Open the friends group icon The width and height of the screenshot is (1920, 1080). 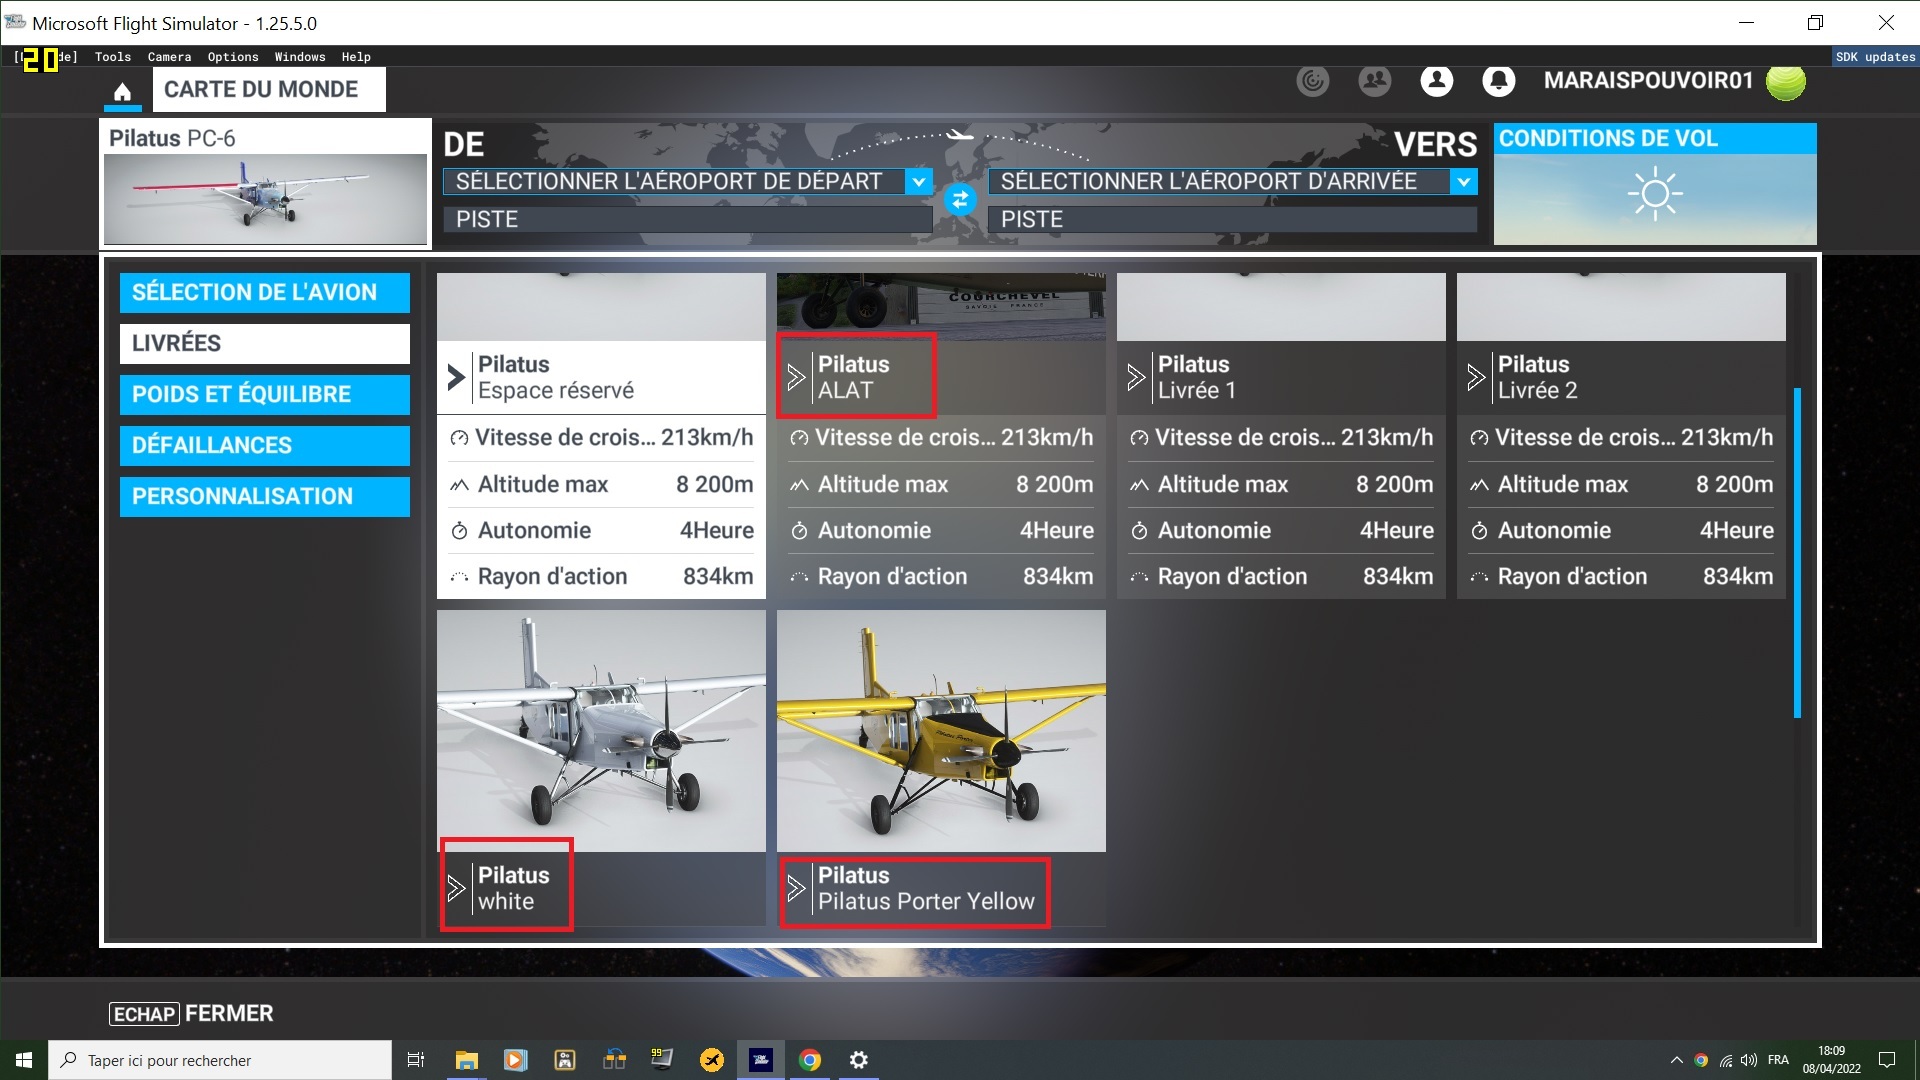[1375, 81]
